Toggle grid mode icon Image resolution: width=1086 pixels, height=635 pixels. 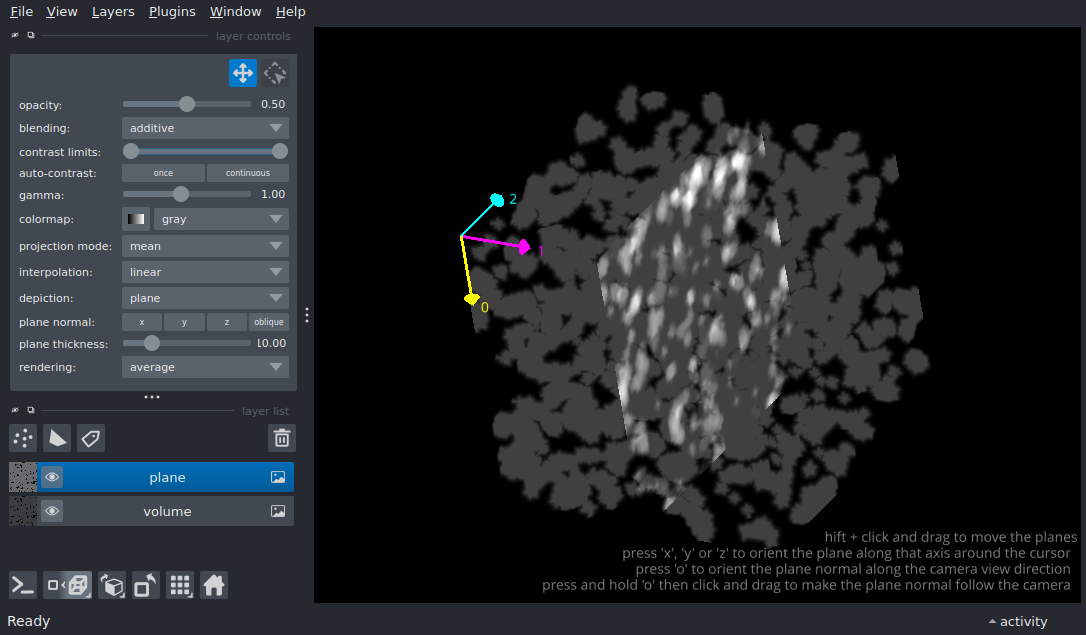180,585
